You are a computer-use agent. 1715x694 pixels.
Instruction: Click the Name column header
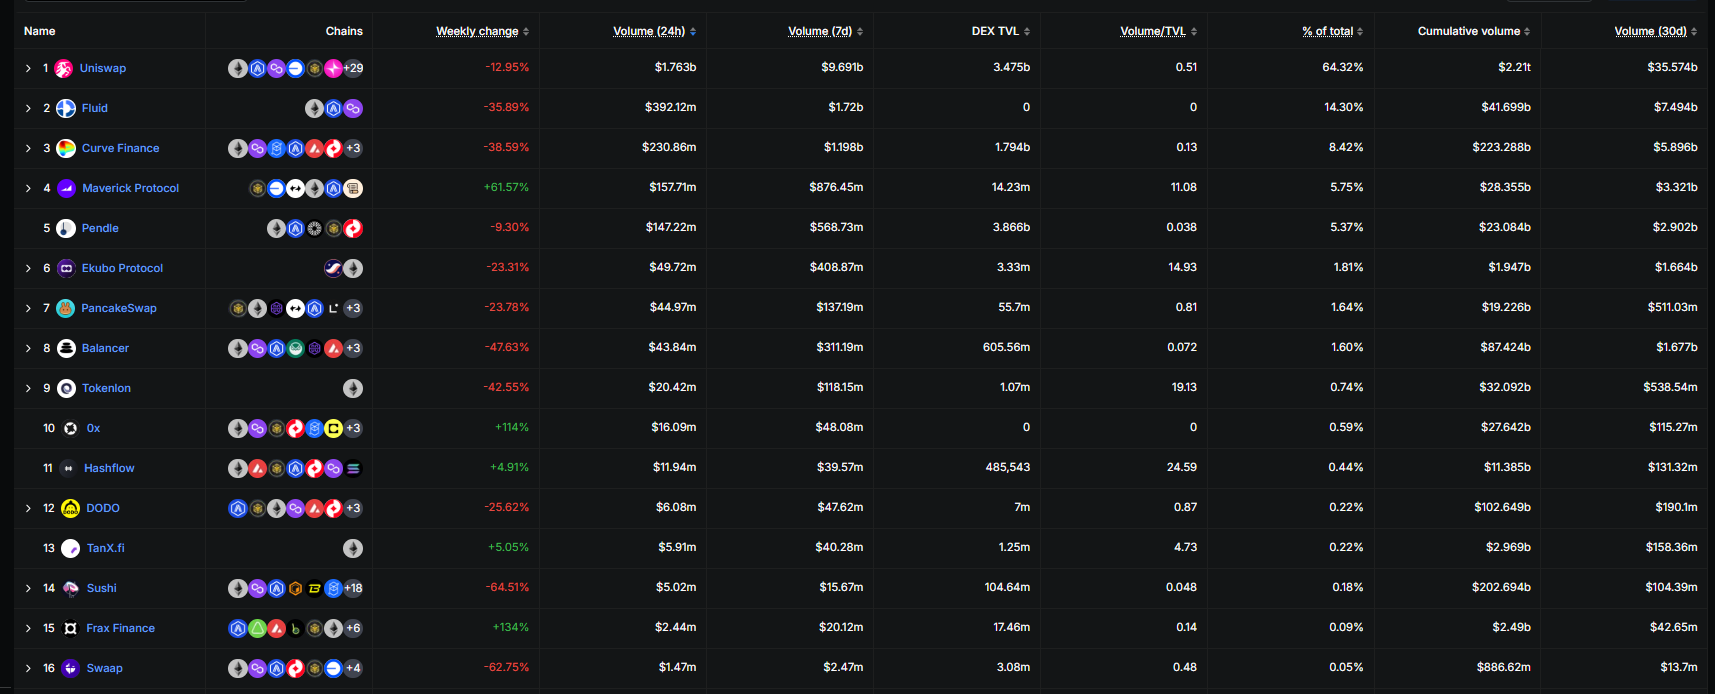(x=40, y=31)
